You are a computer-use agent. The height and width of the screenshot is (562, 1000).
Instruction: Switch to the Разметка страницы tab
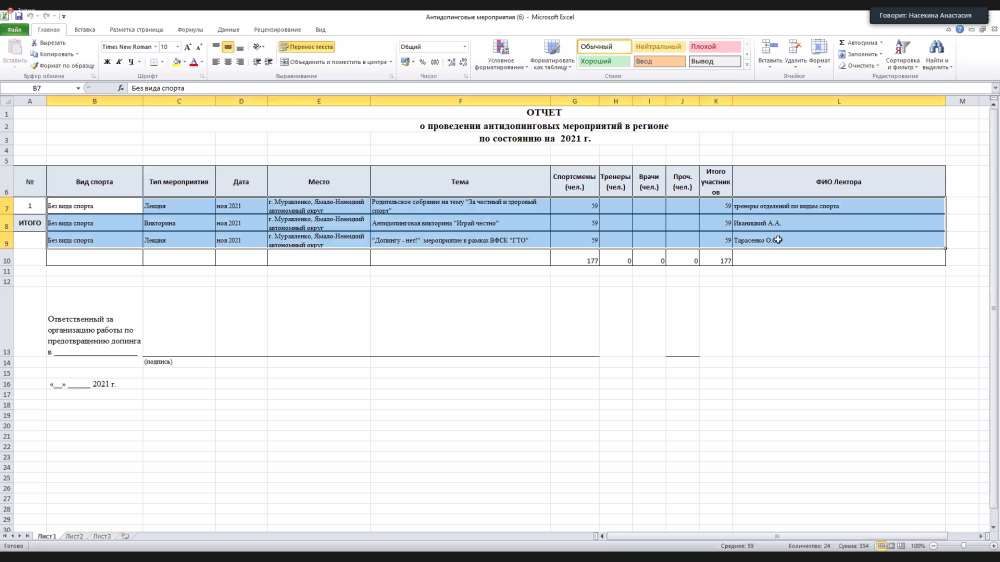136,29
